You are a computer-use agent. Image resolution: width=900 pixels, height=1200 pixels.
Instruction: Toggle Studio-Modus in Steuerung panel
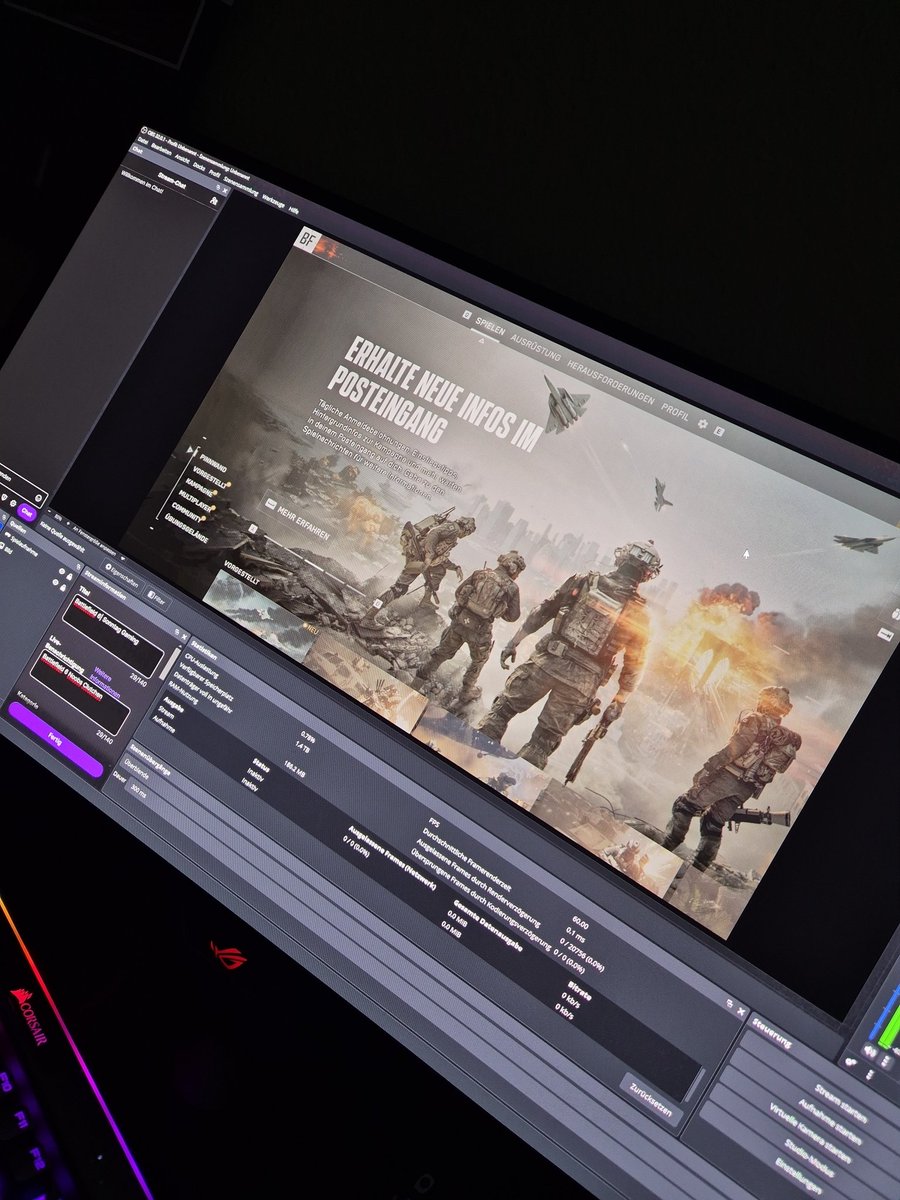[x=810, y=1158]
